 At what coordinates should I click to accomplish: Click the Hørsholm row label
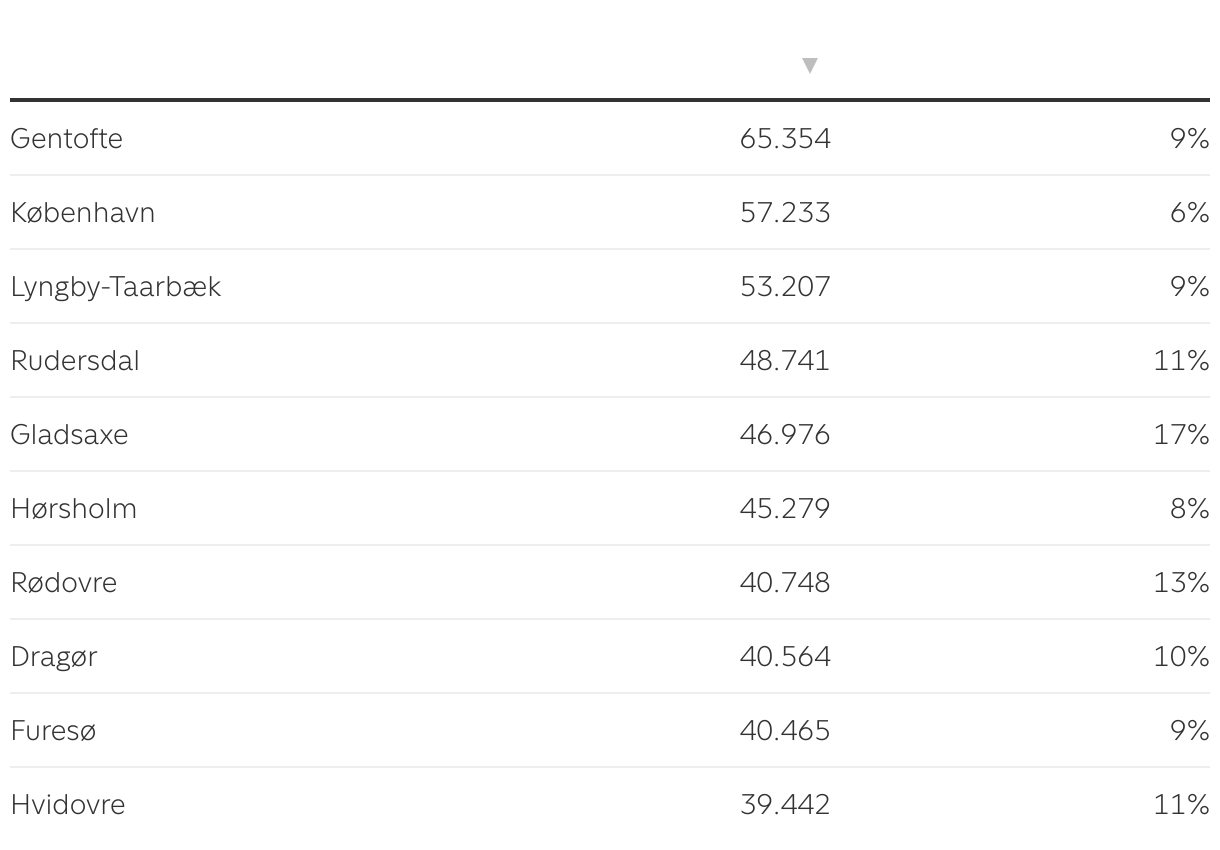click(74, 508)
